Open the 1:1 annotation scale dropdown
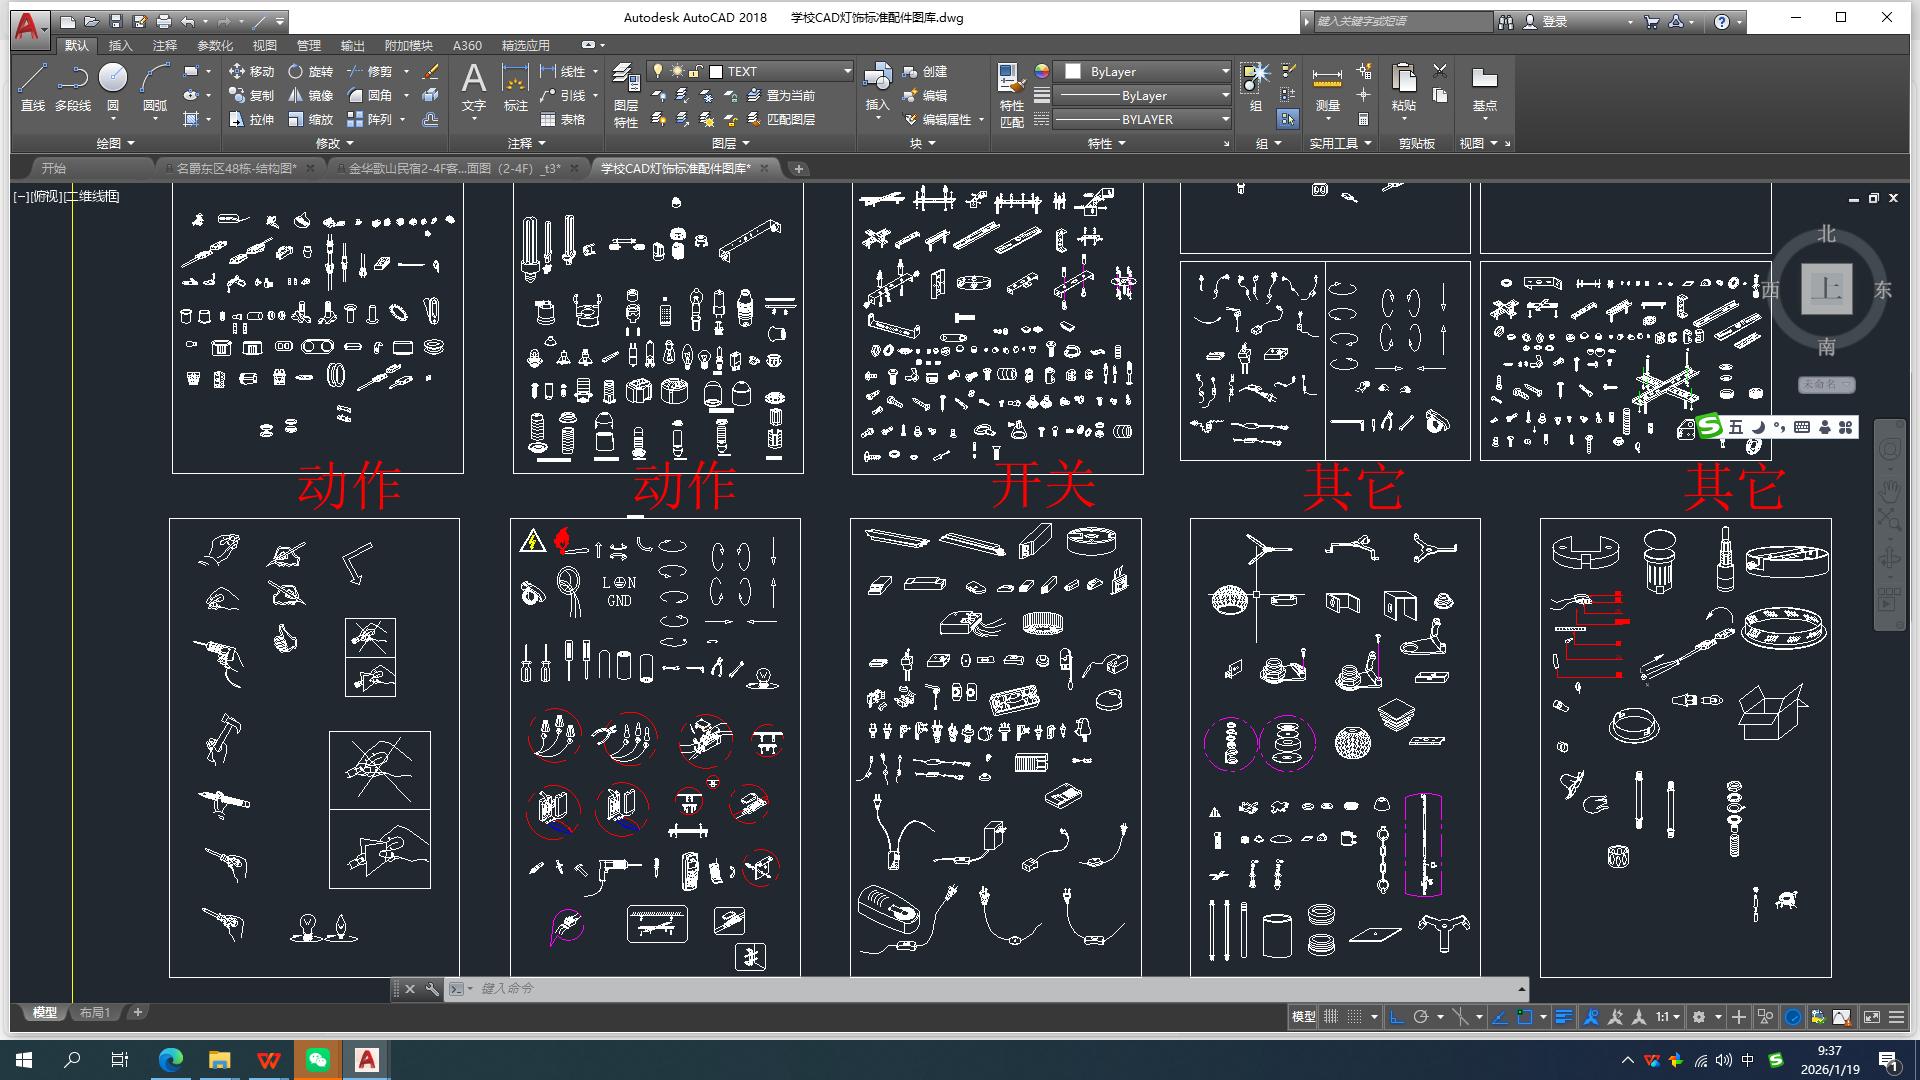The height and width of the screenshot is (1080, 1920). [x=1667, y=1017]
